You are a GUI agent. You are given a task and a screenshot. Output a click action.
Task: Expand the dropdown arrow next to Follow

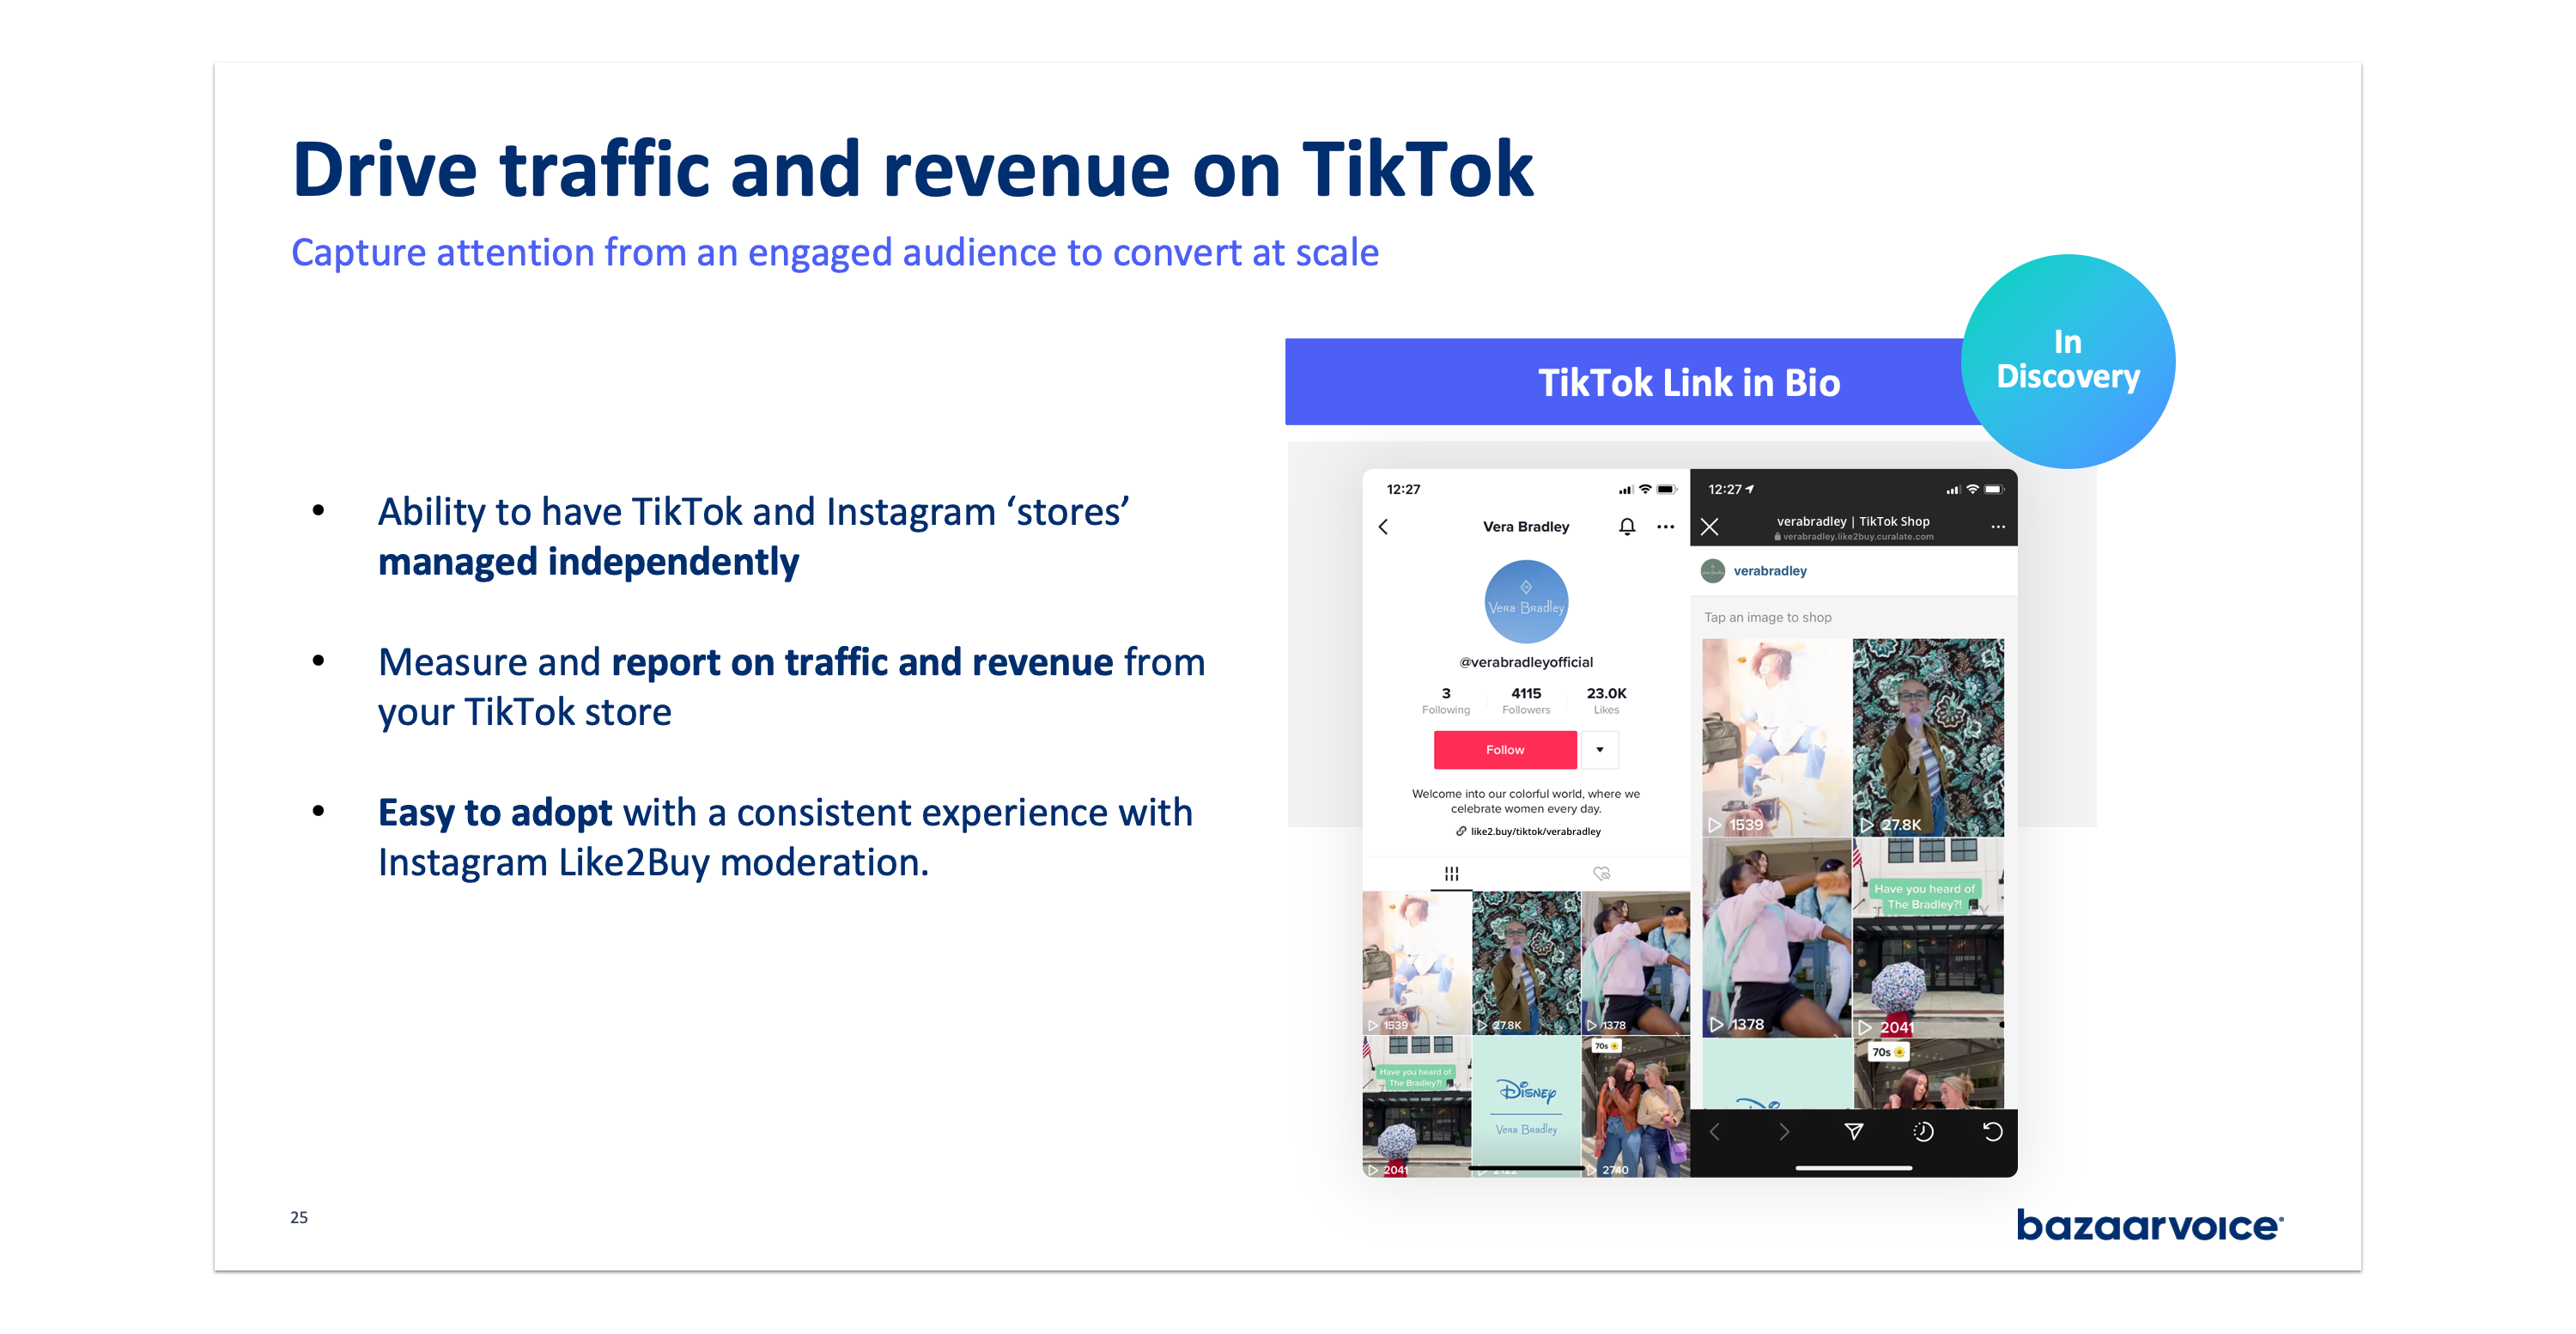point(1599,750)
